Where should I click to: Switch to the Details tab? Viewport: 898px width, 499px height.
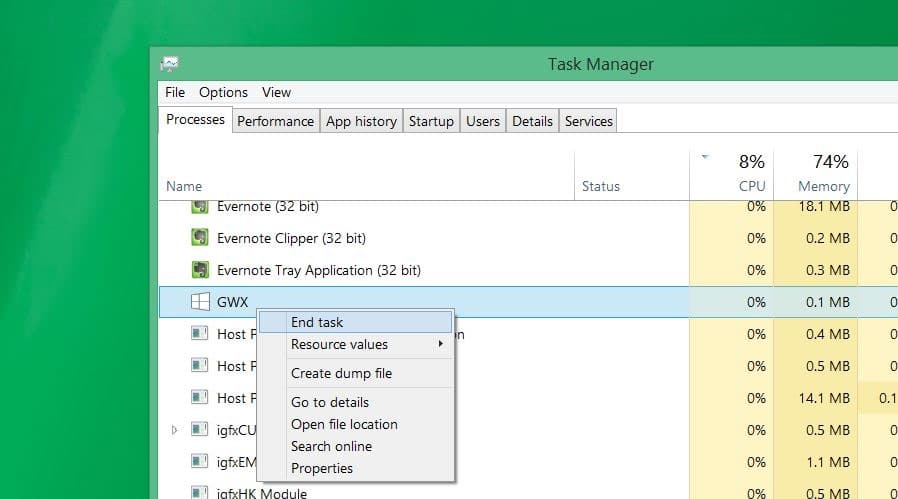532,121
